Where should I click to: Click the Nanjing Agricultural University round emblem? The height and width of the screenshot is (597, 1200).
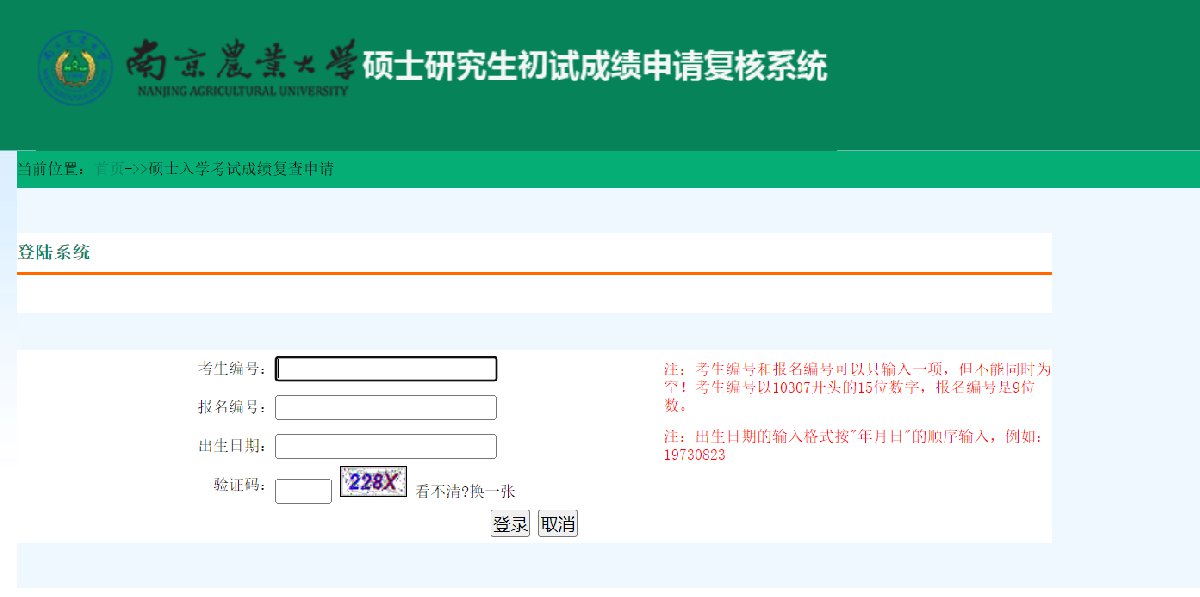click(x=75, y=68)
